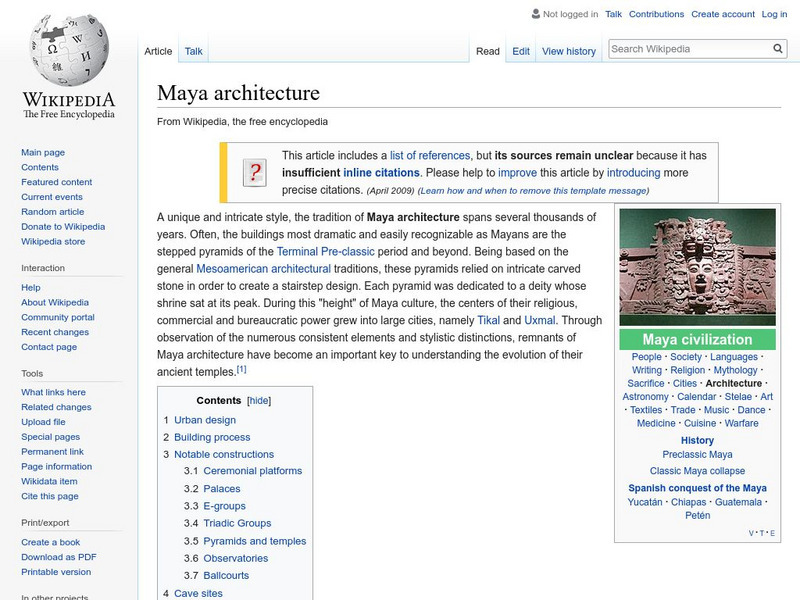Image resolution: width=800 pixels, height=600 pixels.
Task: Select the Article tab
Action: click(158, 51)
